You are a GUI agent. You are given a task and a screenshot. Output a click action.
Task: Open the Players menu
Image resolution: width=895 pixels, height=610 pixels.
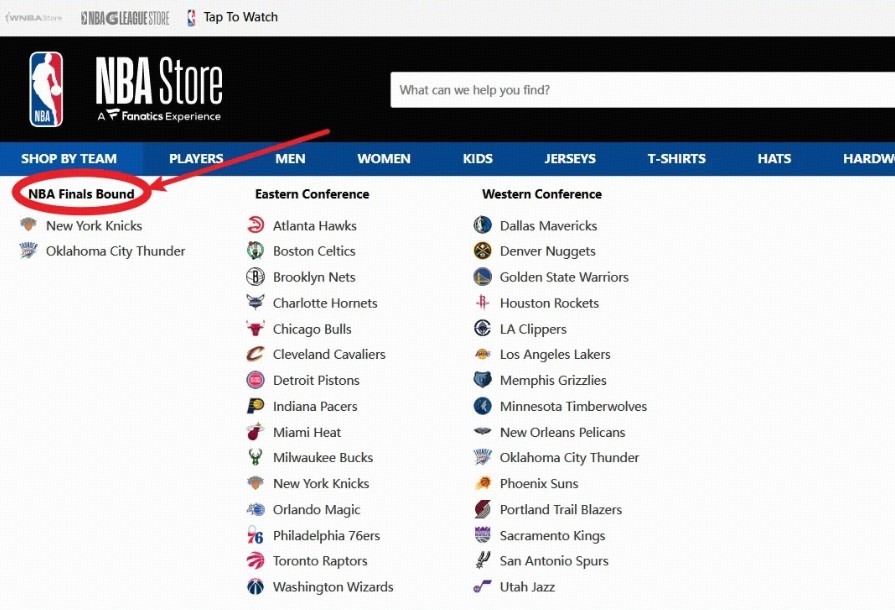coord(196,159)
